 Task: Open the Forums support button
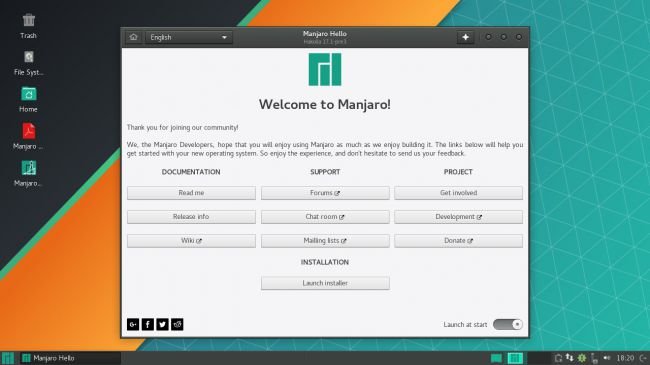click(325, 193)
